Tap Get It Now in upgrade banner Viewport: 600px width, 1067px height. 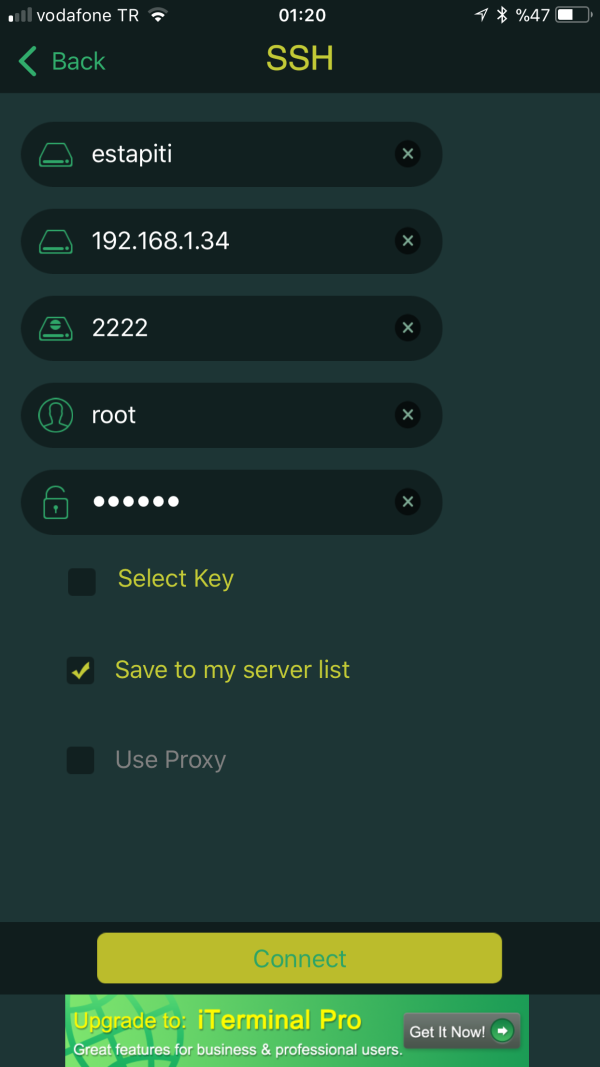[x=460, y=1031]
